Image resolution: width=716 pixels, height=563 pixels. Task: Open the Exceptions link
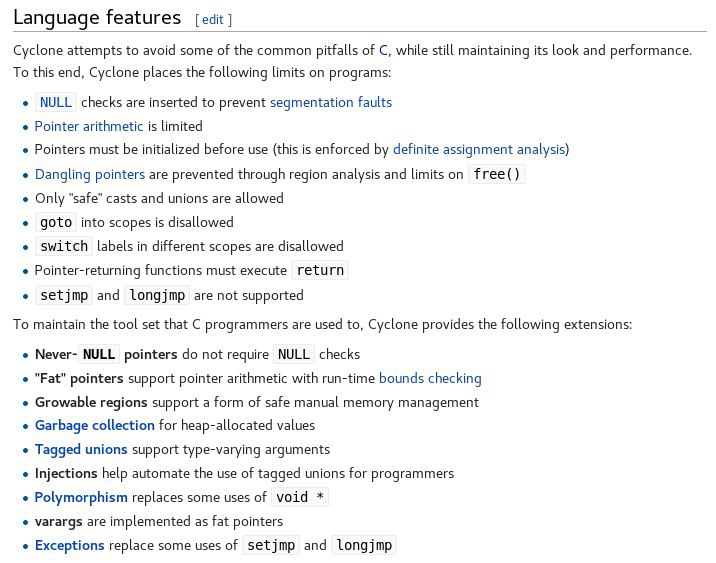pyautogui.click(x=69, y=546)
